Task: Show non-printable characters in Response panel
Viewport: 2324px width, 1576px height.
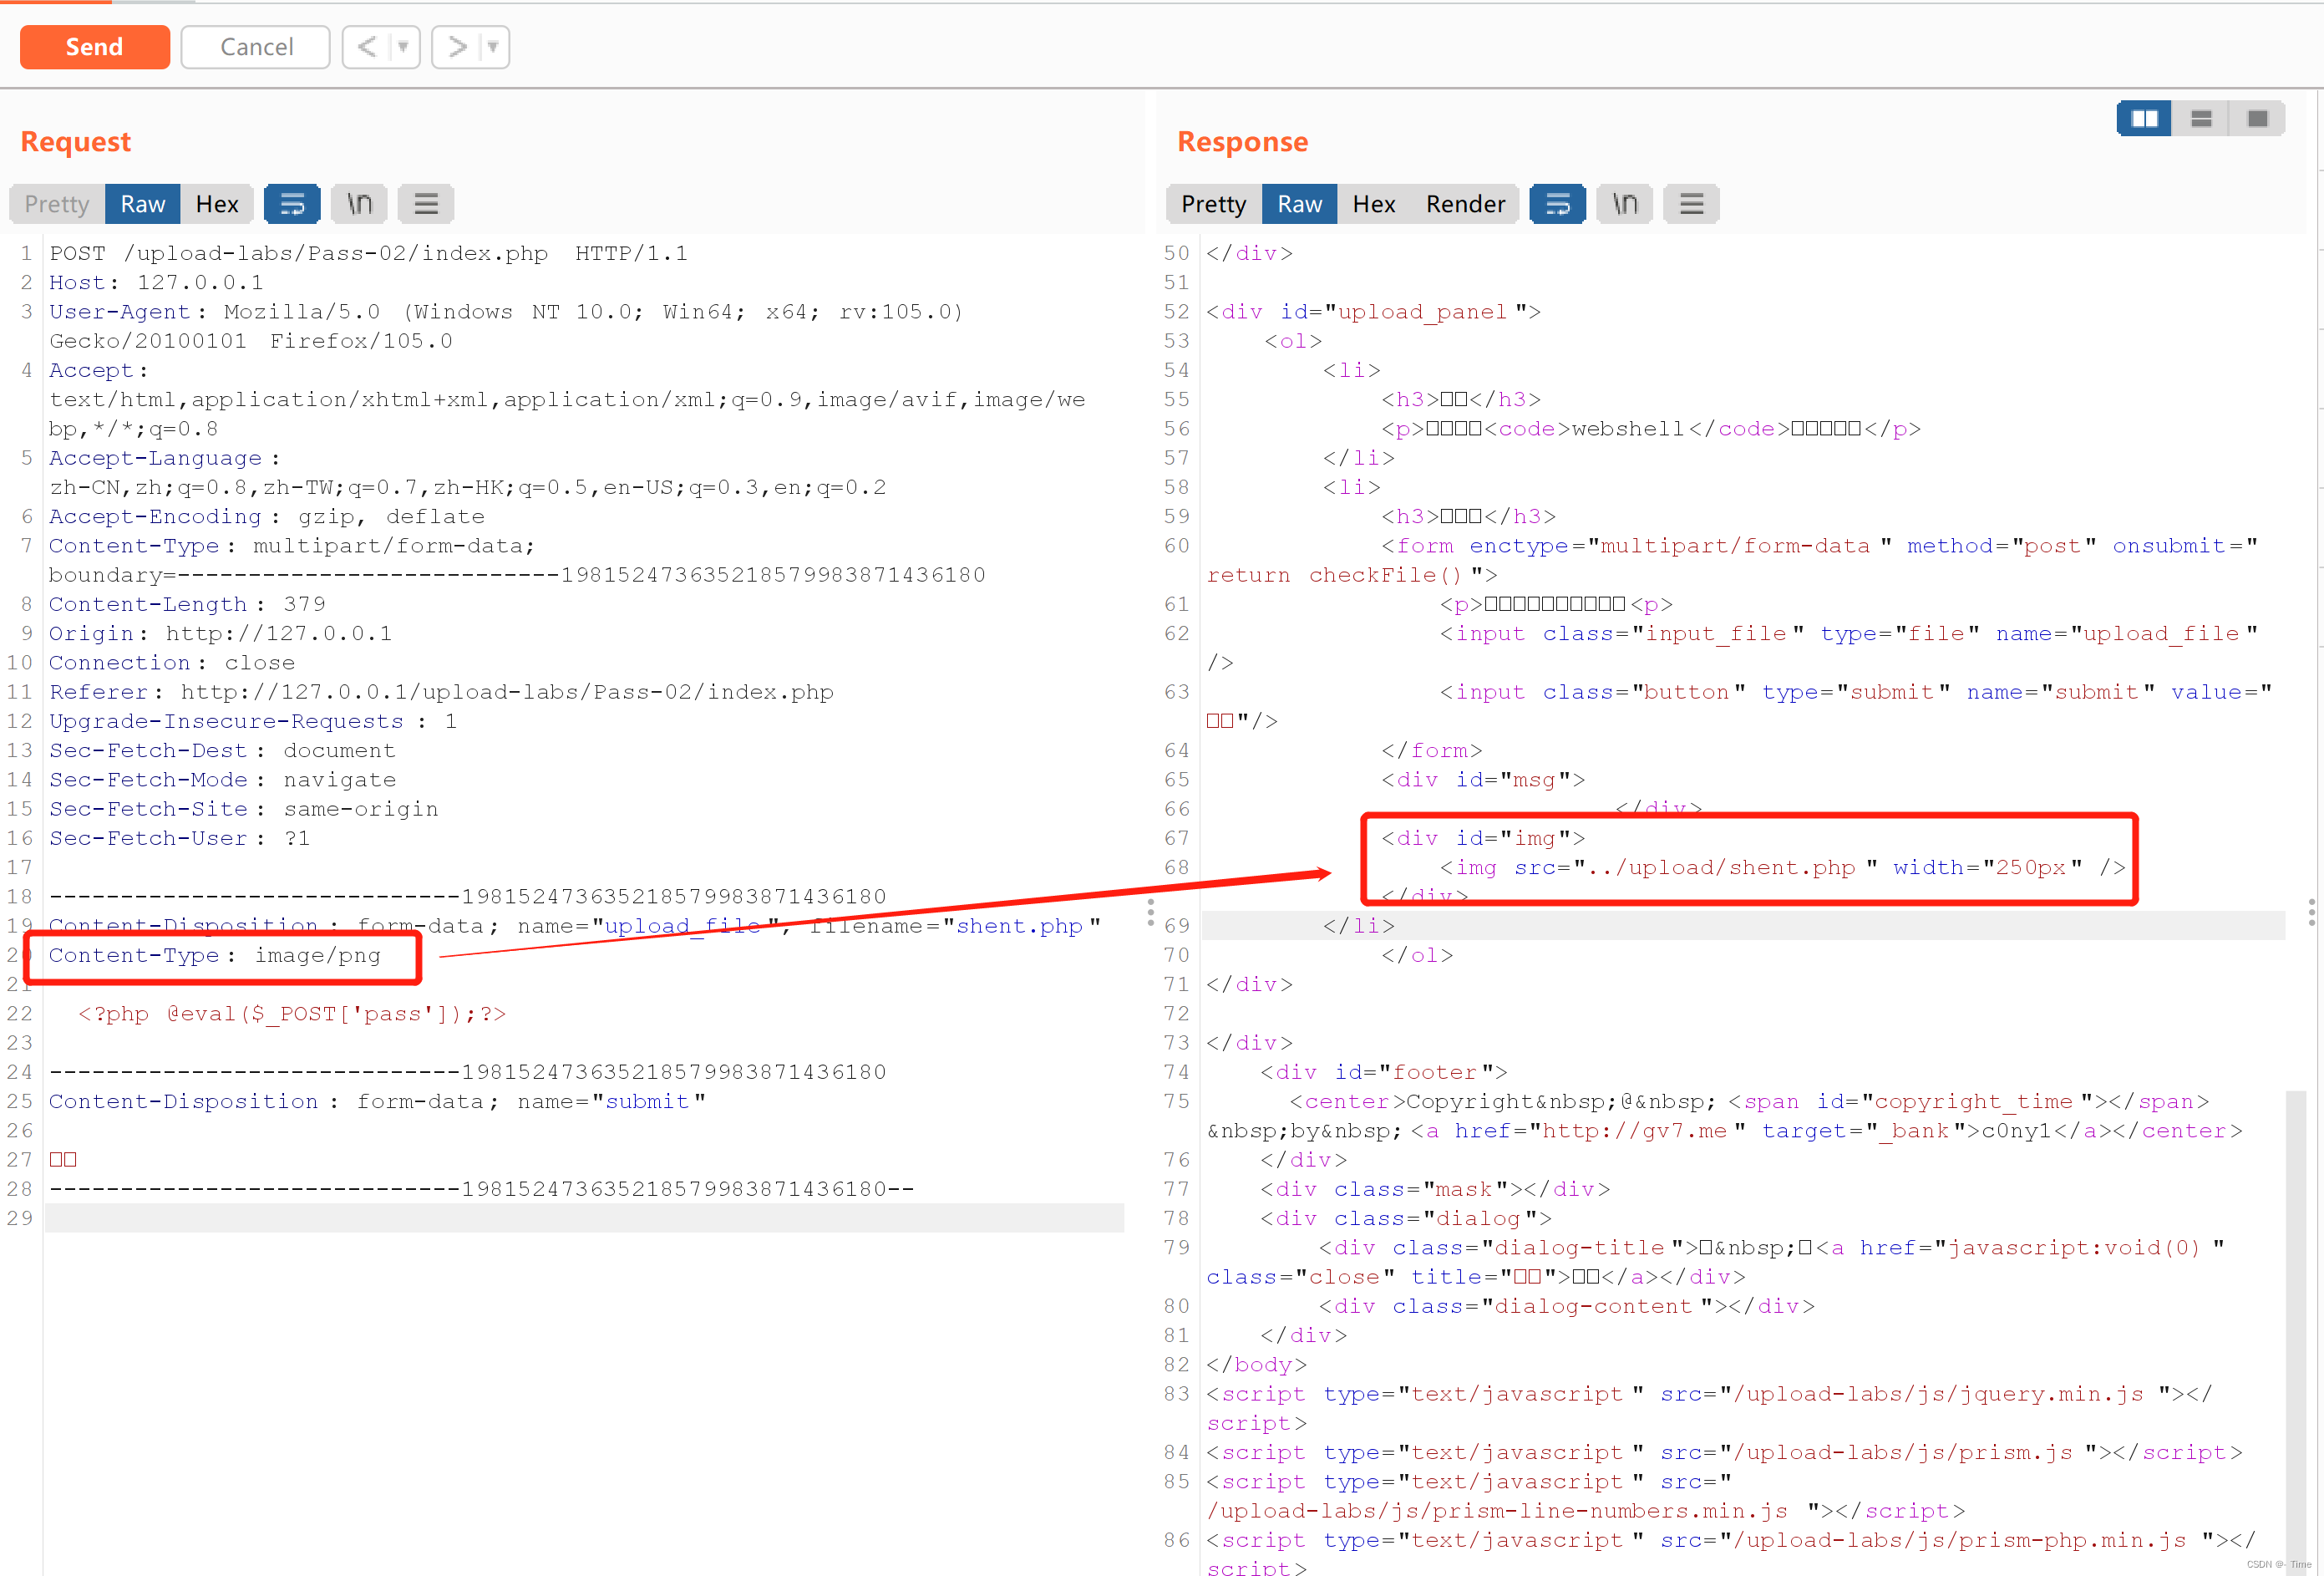Action: [x=1624, y=204]
